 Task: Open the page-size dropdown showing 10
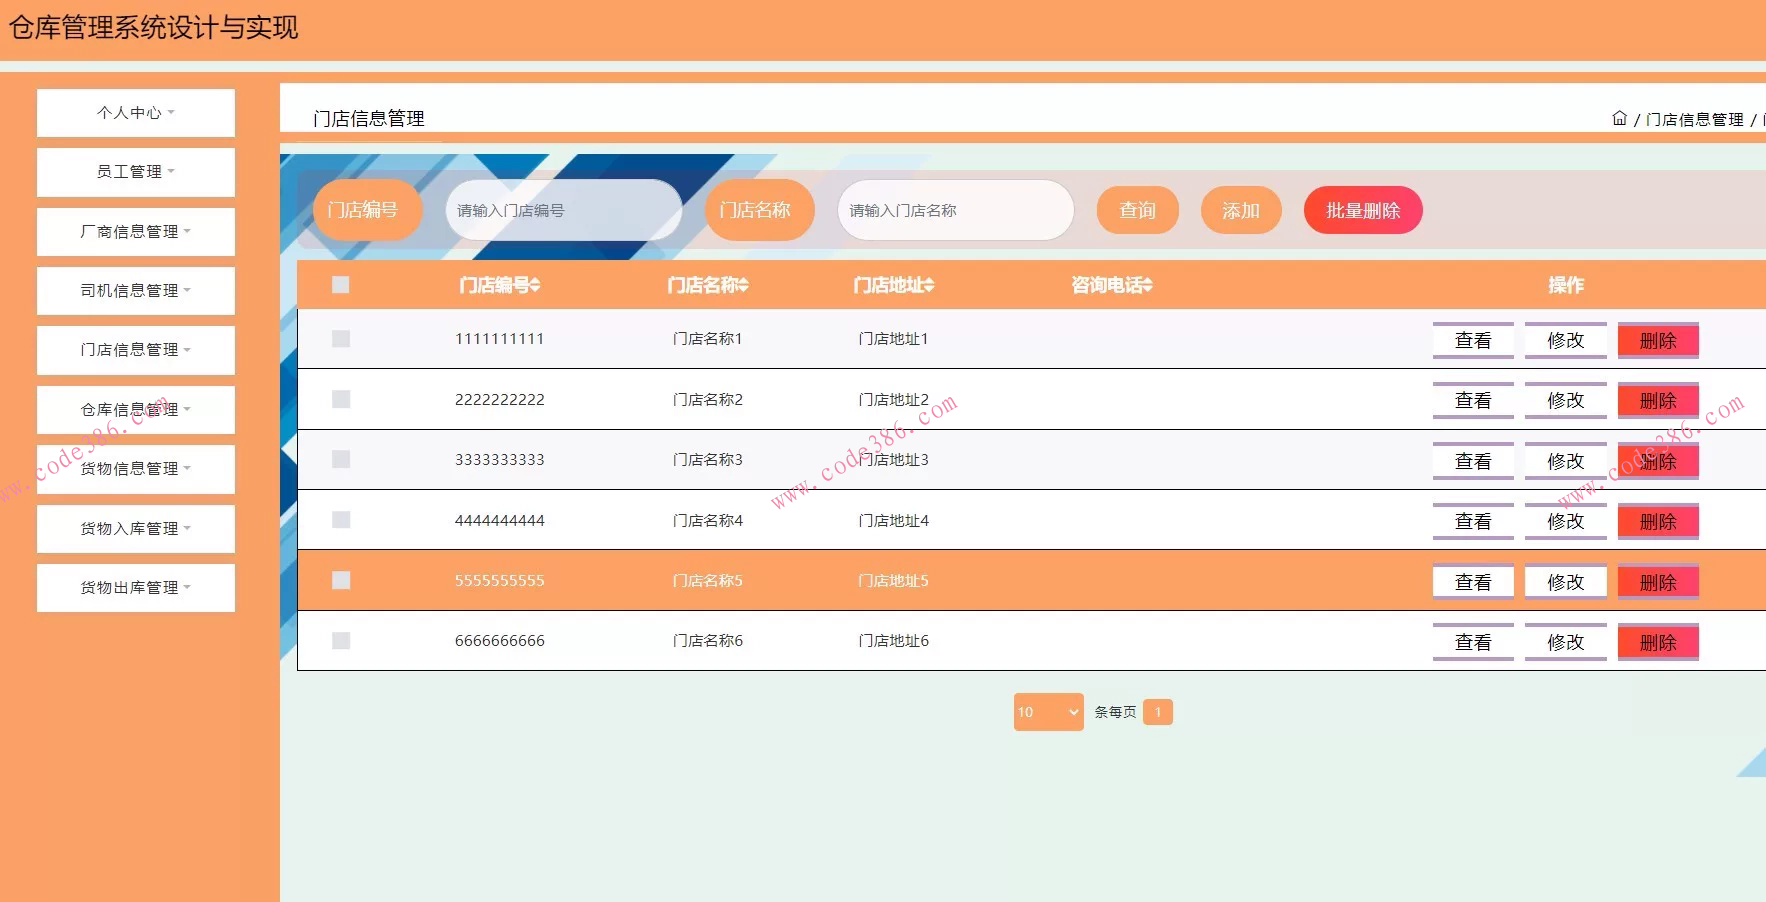(x=1048, y=712)
